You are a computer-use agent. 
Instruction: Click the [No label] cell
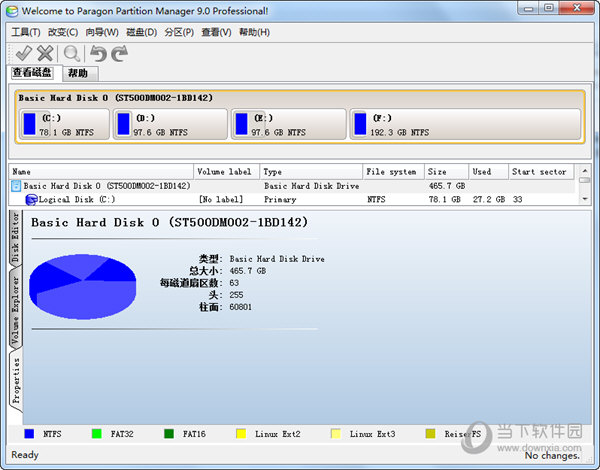(x=221, y=199)
